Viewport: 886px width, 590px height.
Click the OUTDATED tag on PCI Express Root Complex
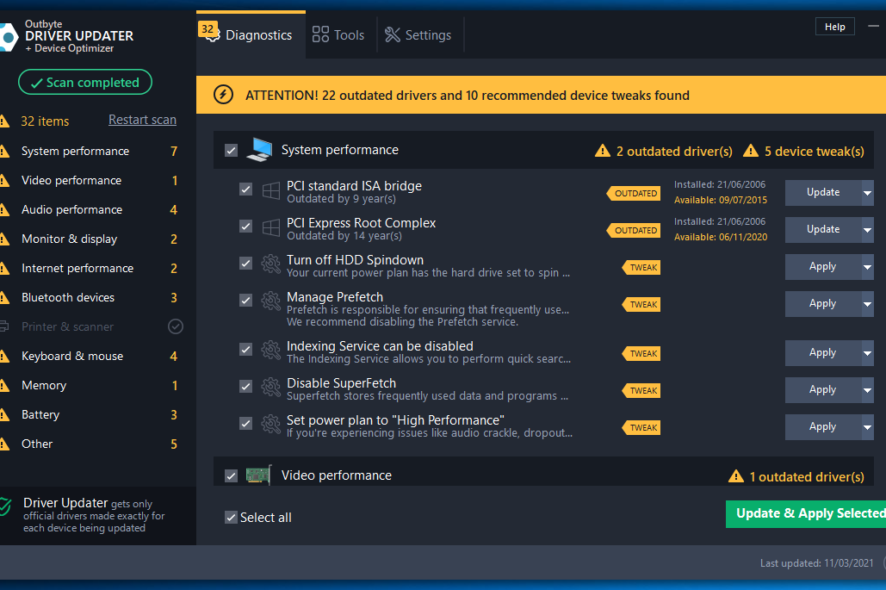[x=633, y=231]
